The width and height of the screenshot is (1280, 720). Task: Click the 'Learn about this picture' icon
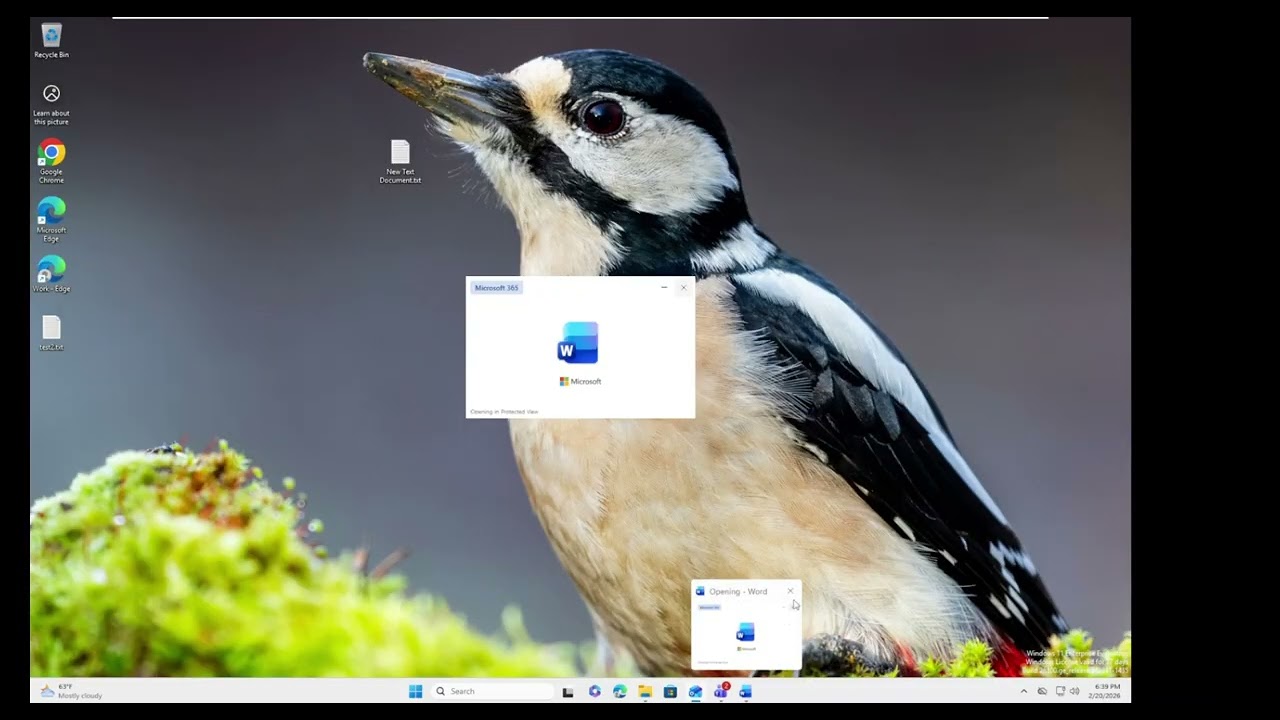tap(51, 104)
